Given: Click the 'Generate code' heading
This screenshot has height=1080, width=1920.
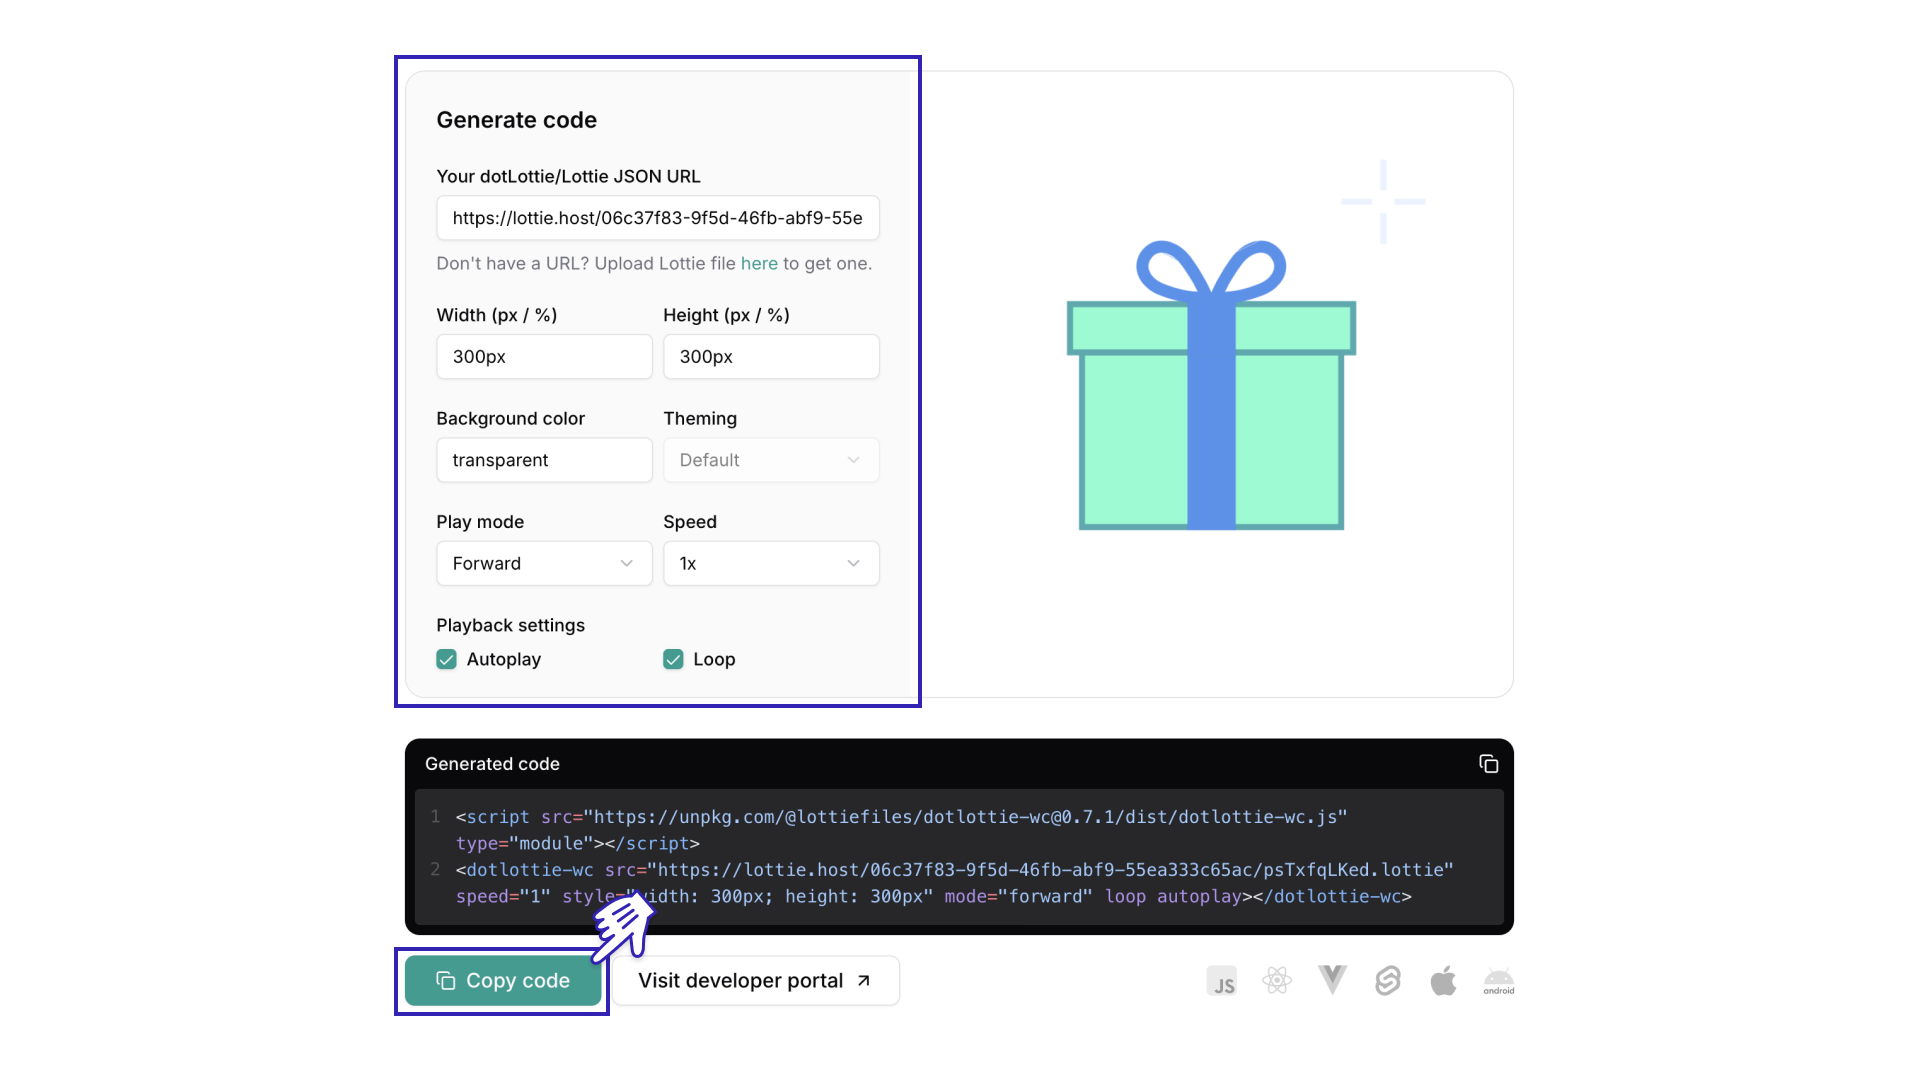Looking at the screenshot, I should pos(516,120).
